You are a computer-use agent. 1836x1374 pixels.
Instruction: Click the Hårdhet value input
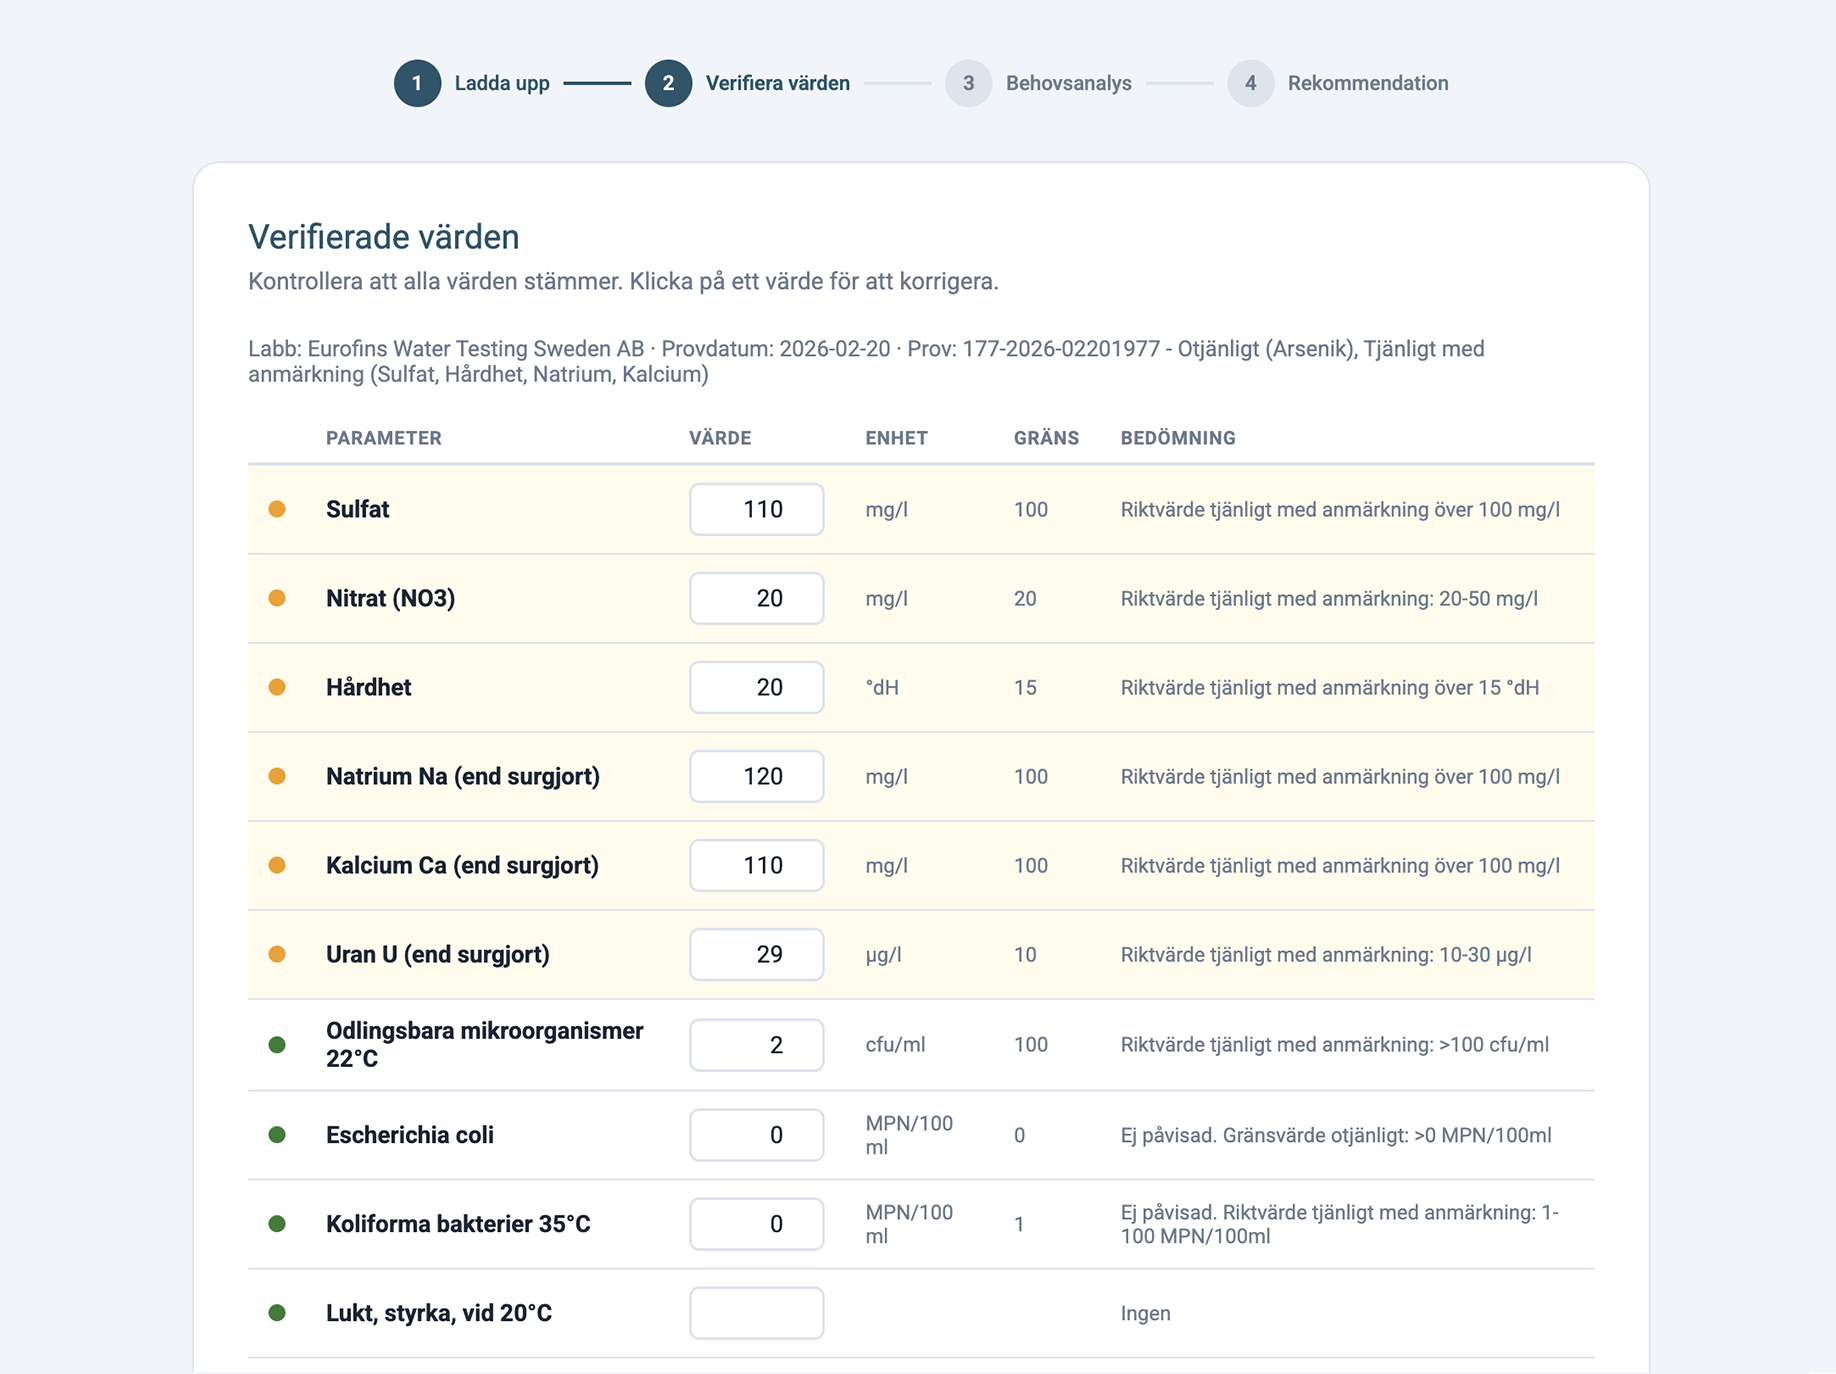pos(756,687)
